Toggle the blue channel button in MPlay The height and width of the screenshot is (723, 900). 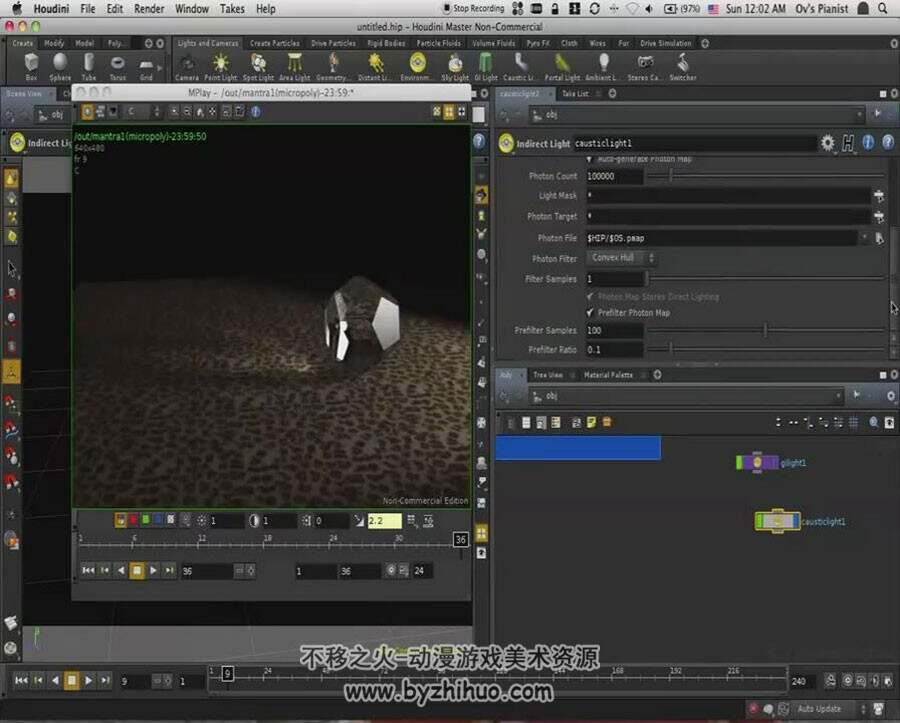[x=158, y=520]
